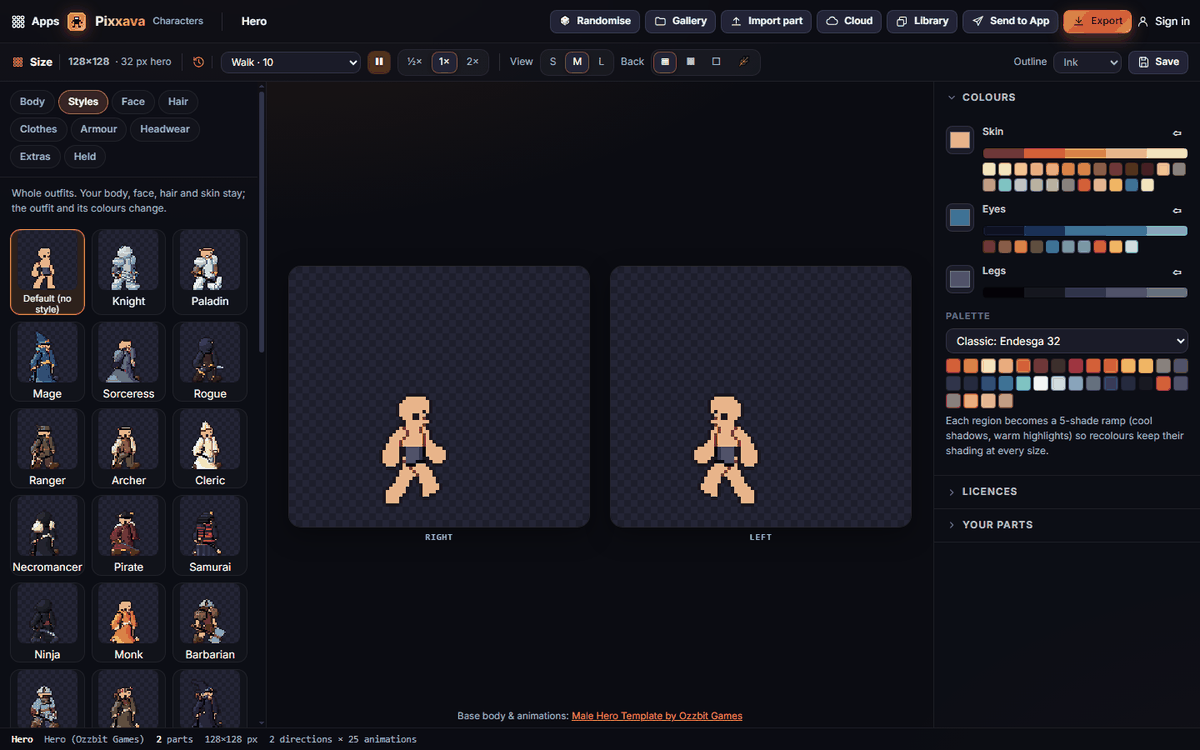This screenshot has width=1200, height=750.
Task: Switch View size to S
Action: pos(553,62)
